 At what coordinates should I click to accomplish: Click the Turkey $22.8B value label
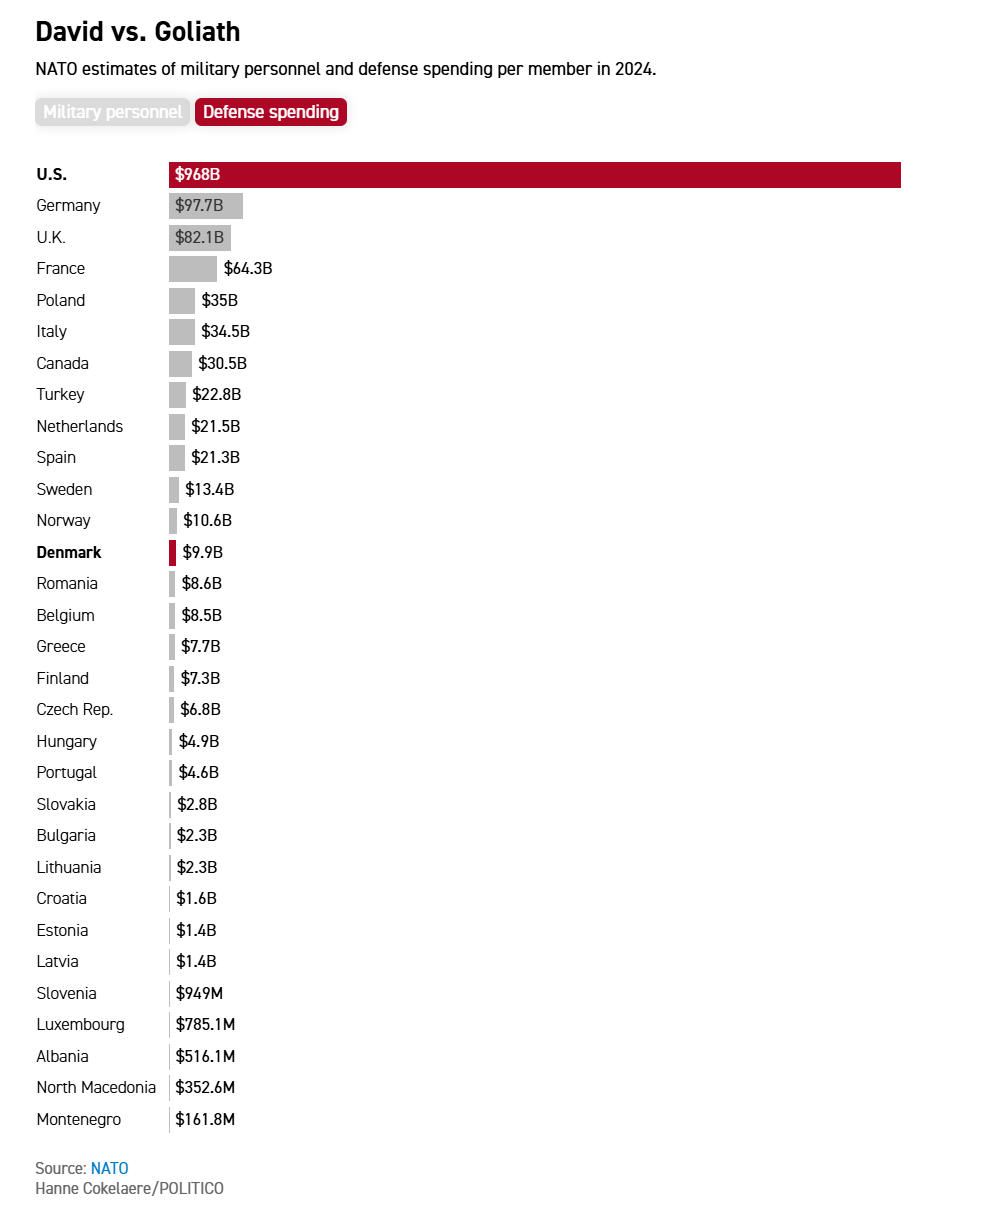[217, 395]
